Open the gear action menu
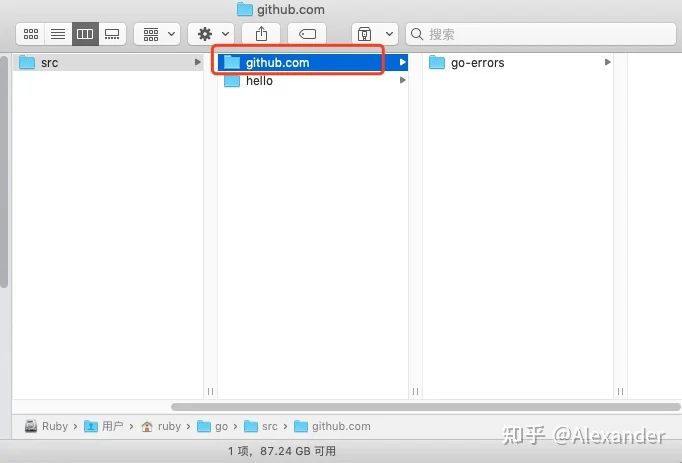682x463 pixels. pos(210,34)
